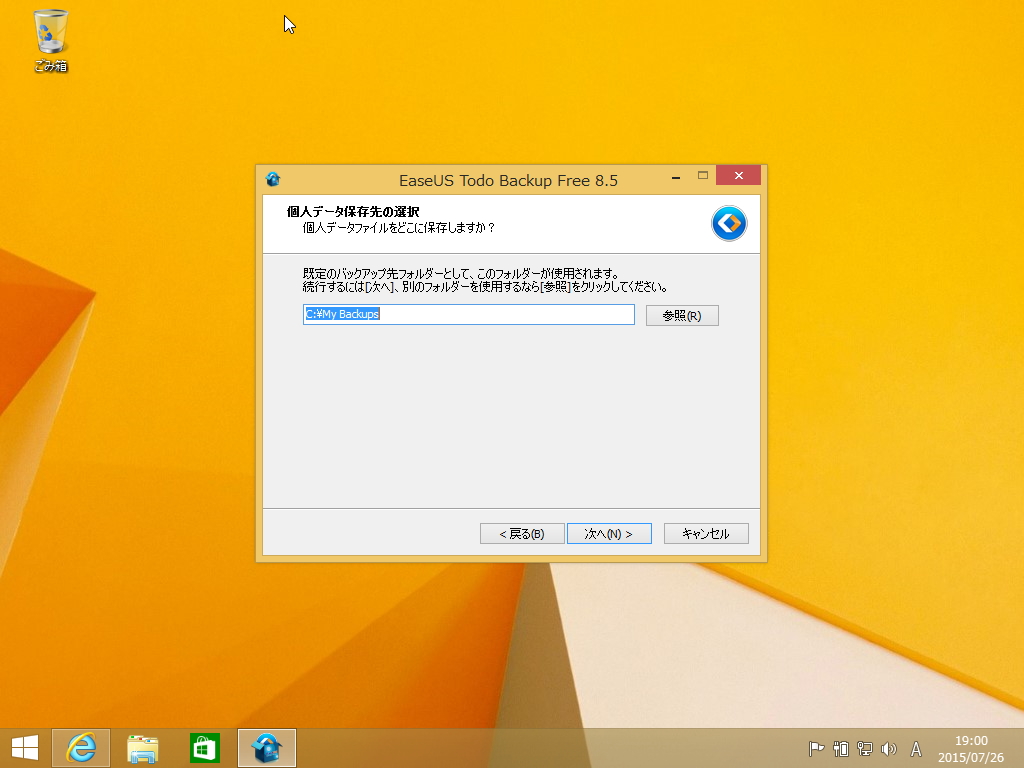The width and height of the screenshot is (1024, 768).
Task: Minimize the EaseUS installer window
Action: point(674,175)
